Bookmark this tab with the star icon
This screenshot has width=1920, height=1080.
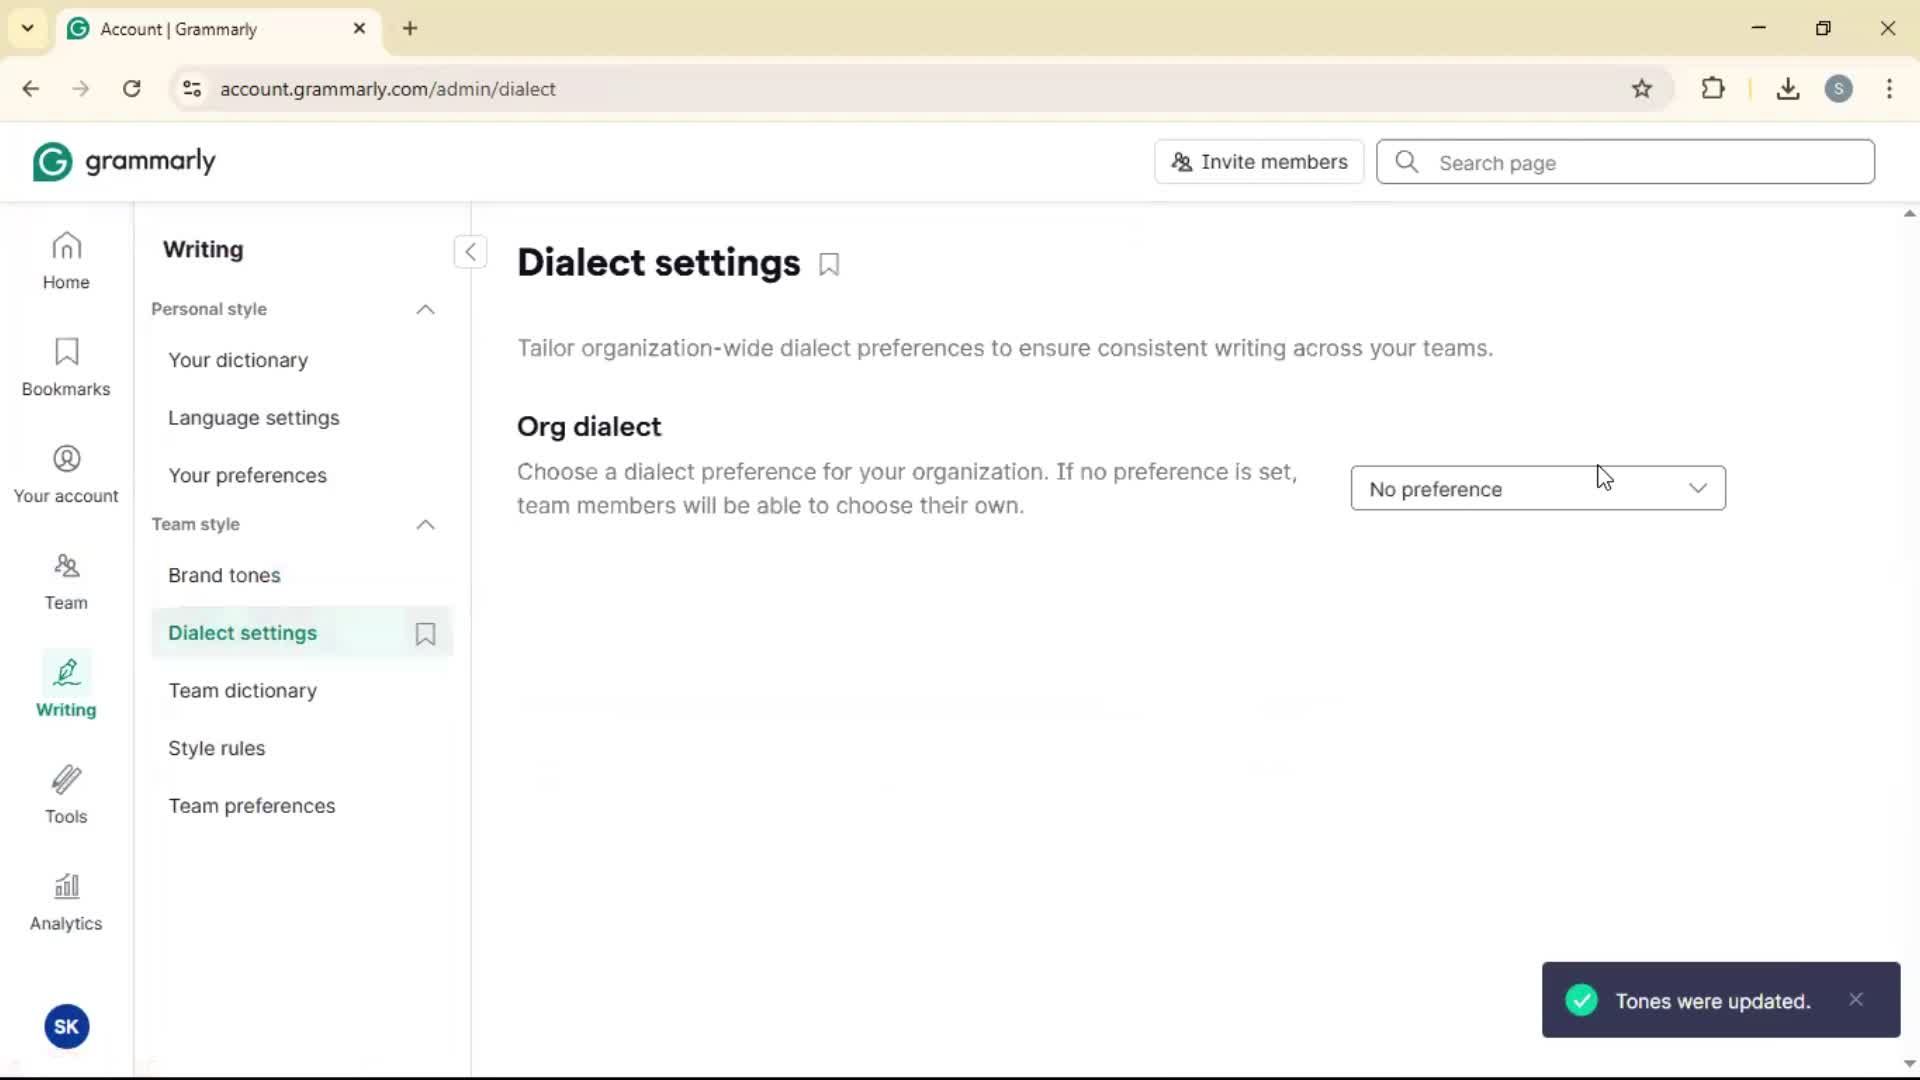pos(1642,89)
